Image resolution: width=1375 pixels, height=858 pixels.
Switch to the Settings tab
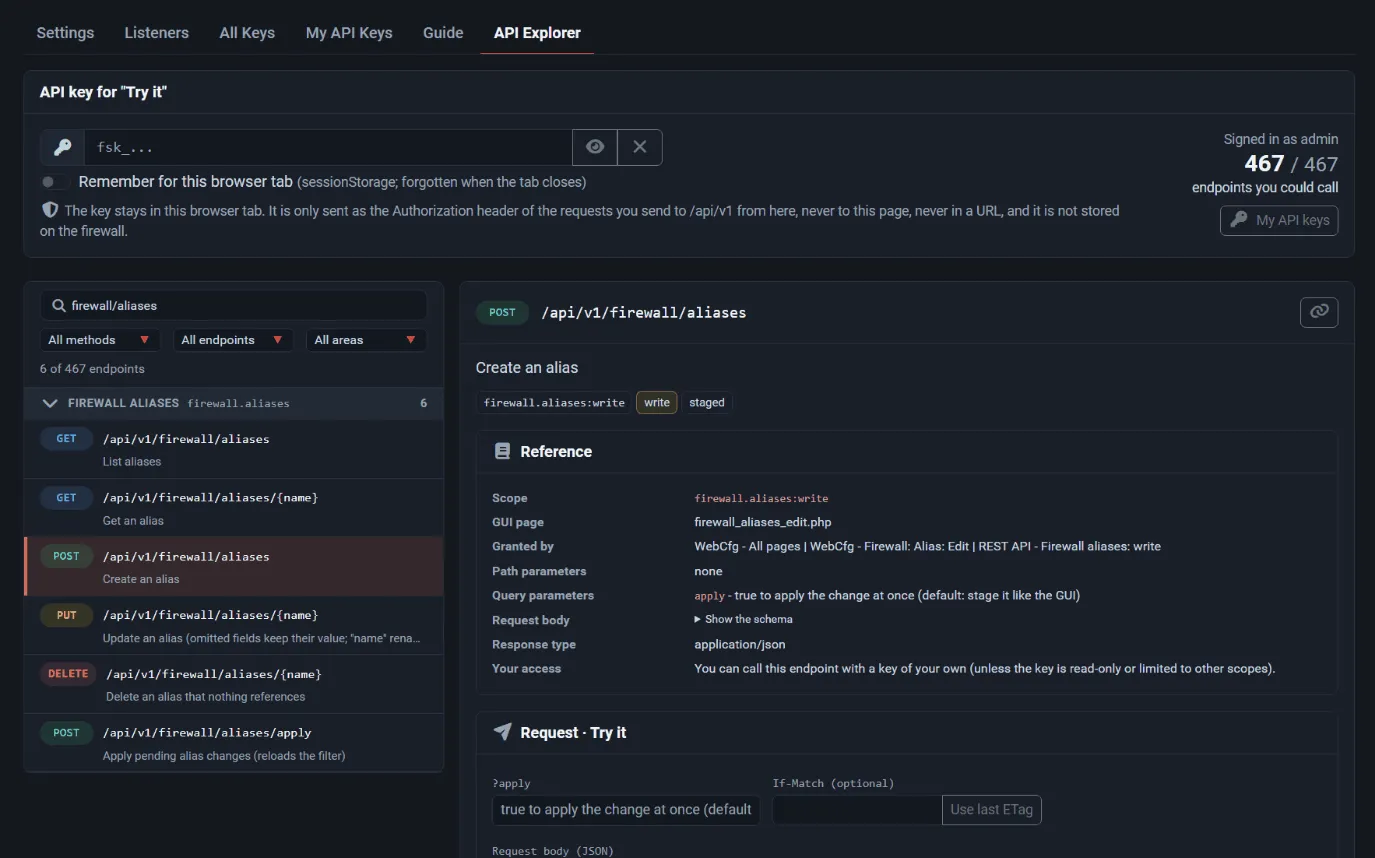[x=65, y=32]
